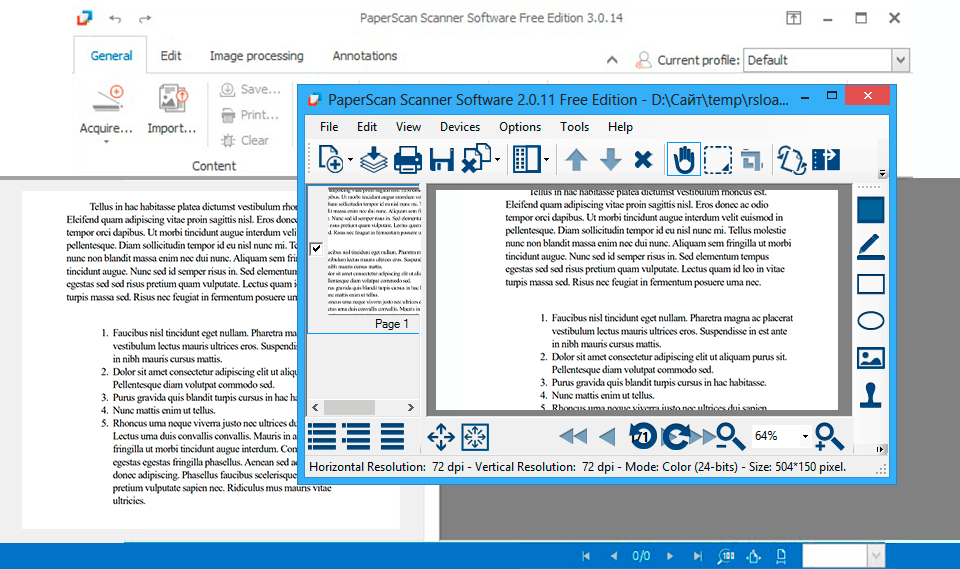
Task: Click the Print… button in Content group
Action: click(250, 115)
